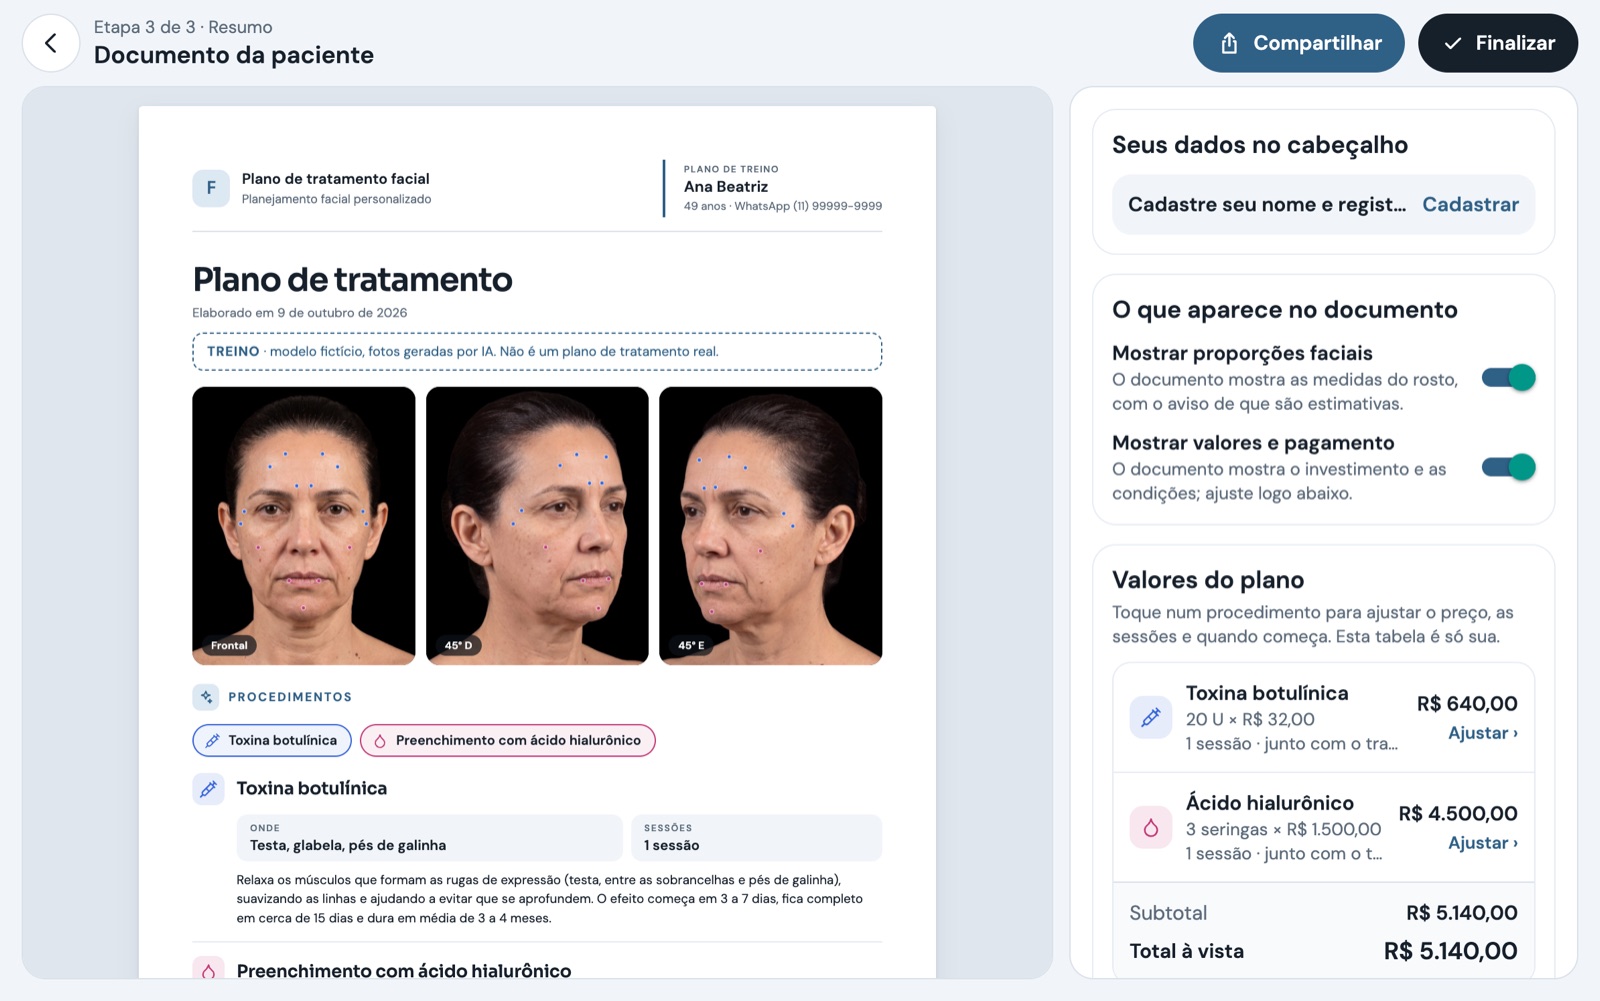Image resolution: width=1600 pixels, height=1001 pixels.
Task: Toggle Mostrar valores e pagamento switch
Action: (x=1508, y=467)
